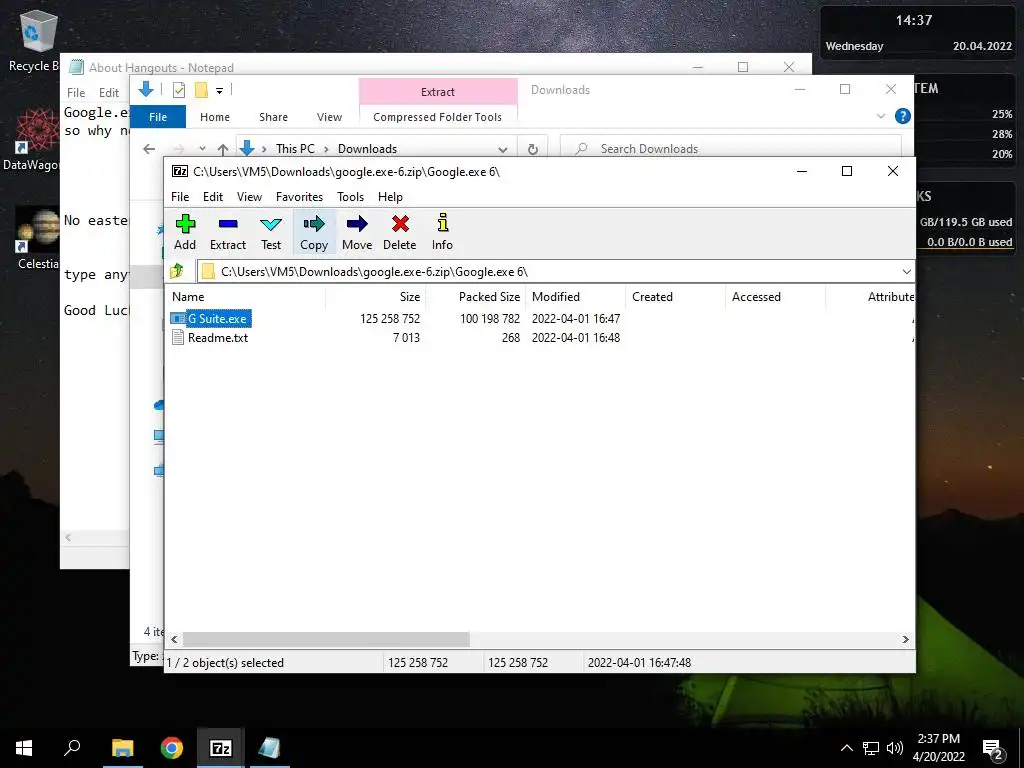1024x768 pixels.
Task: Switch to Explorer View ribbon tab
Action: pos(329,117)
